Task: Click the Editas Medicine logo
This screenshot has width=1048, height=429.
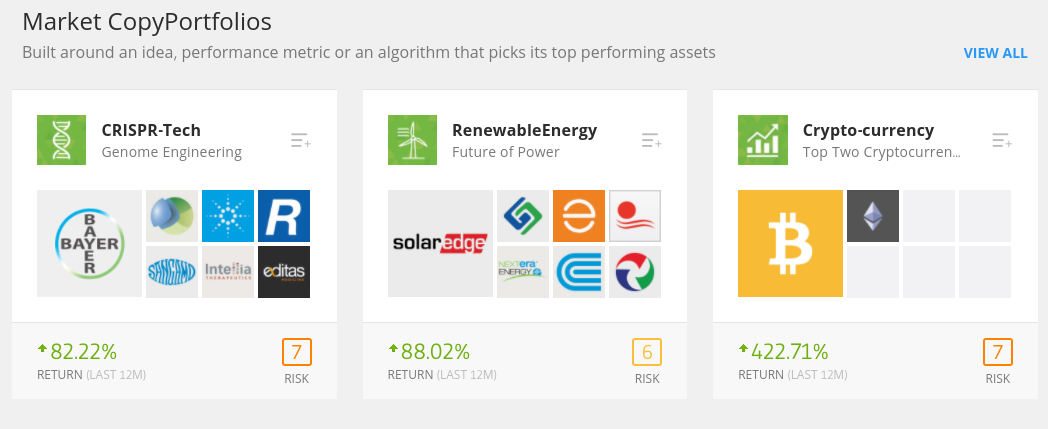Action: pyautogui.click(x=284, y=272)
